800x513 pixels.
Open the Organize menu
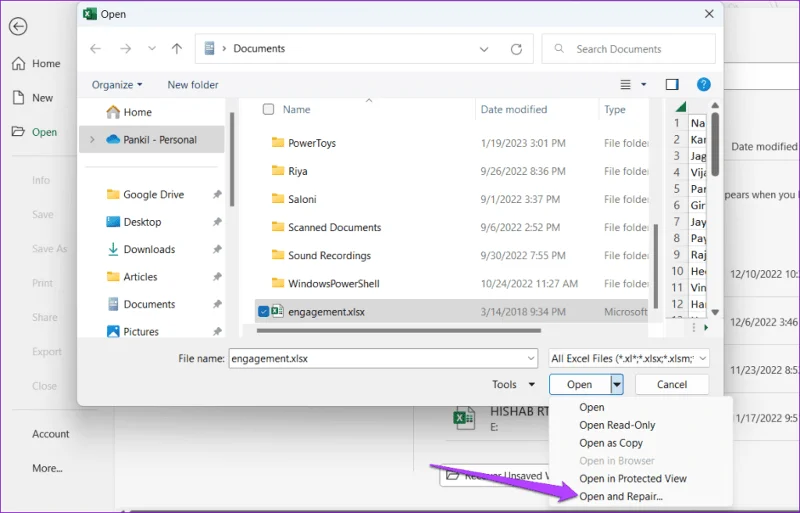[x=117, y=85]
